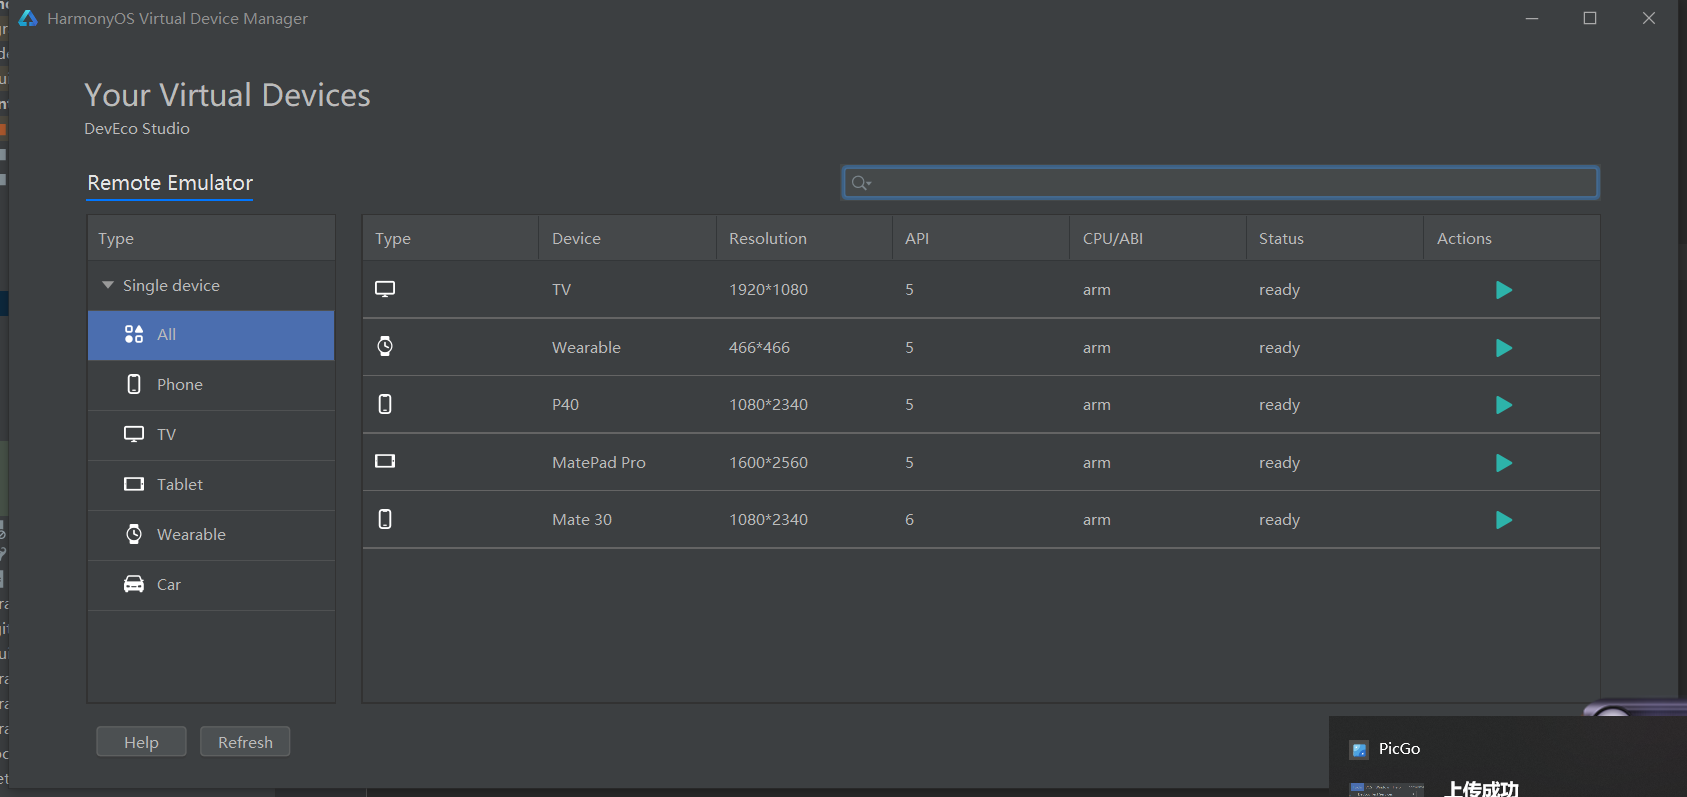This screenshot has height=797, width=1687.
Task: Select the All icon in the type sidebar
Action: tap(134, 334)
